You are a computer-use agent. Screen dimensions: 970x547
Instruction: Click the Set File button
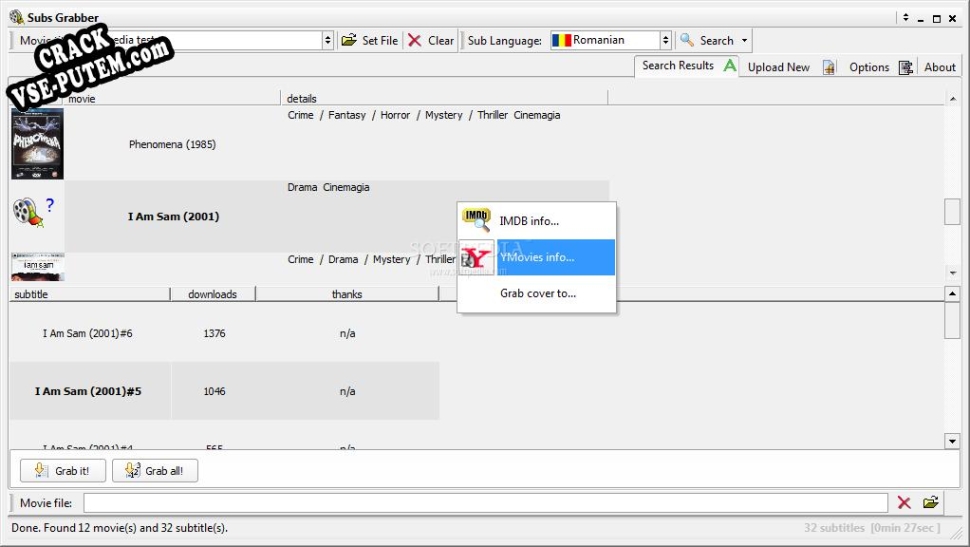coord(370,40)
